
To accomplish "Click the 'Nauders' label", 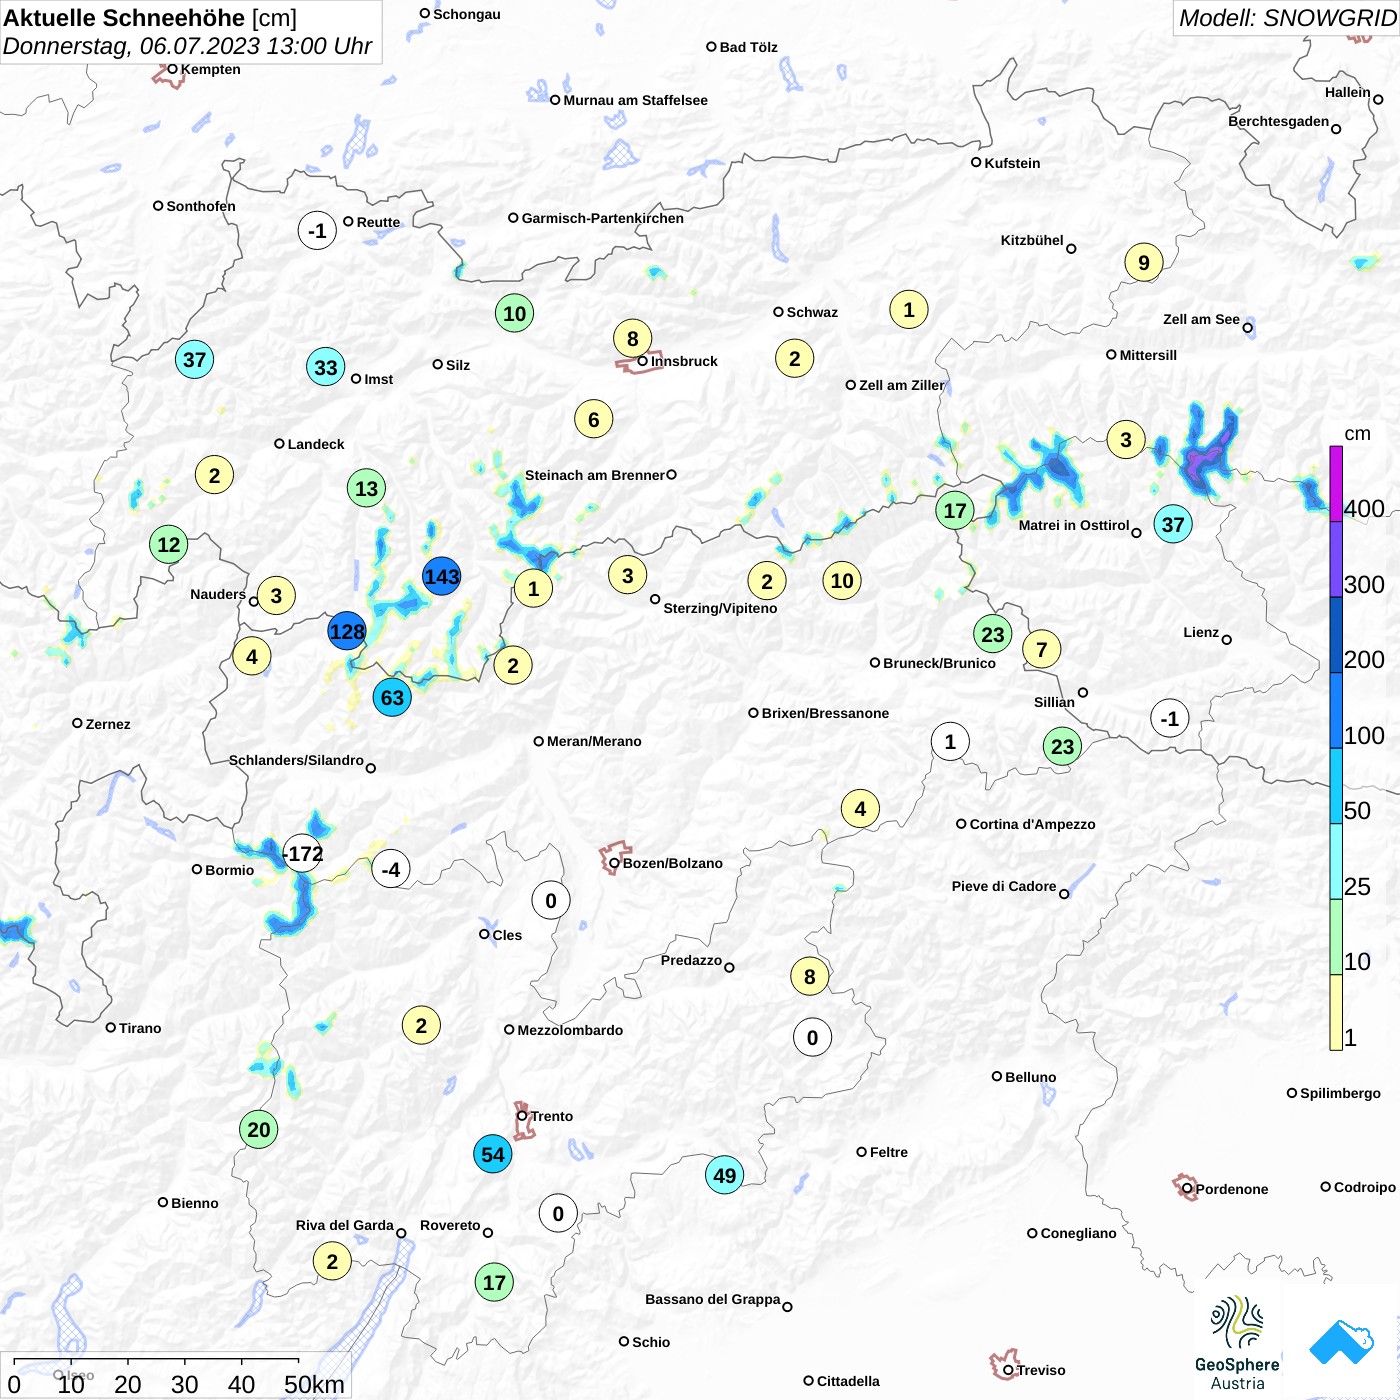I will coord(218,594).
